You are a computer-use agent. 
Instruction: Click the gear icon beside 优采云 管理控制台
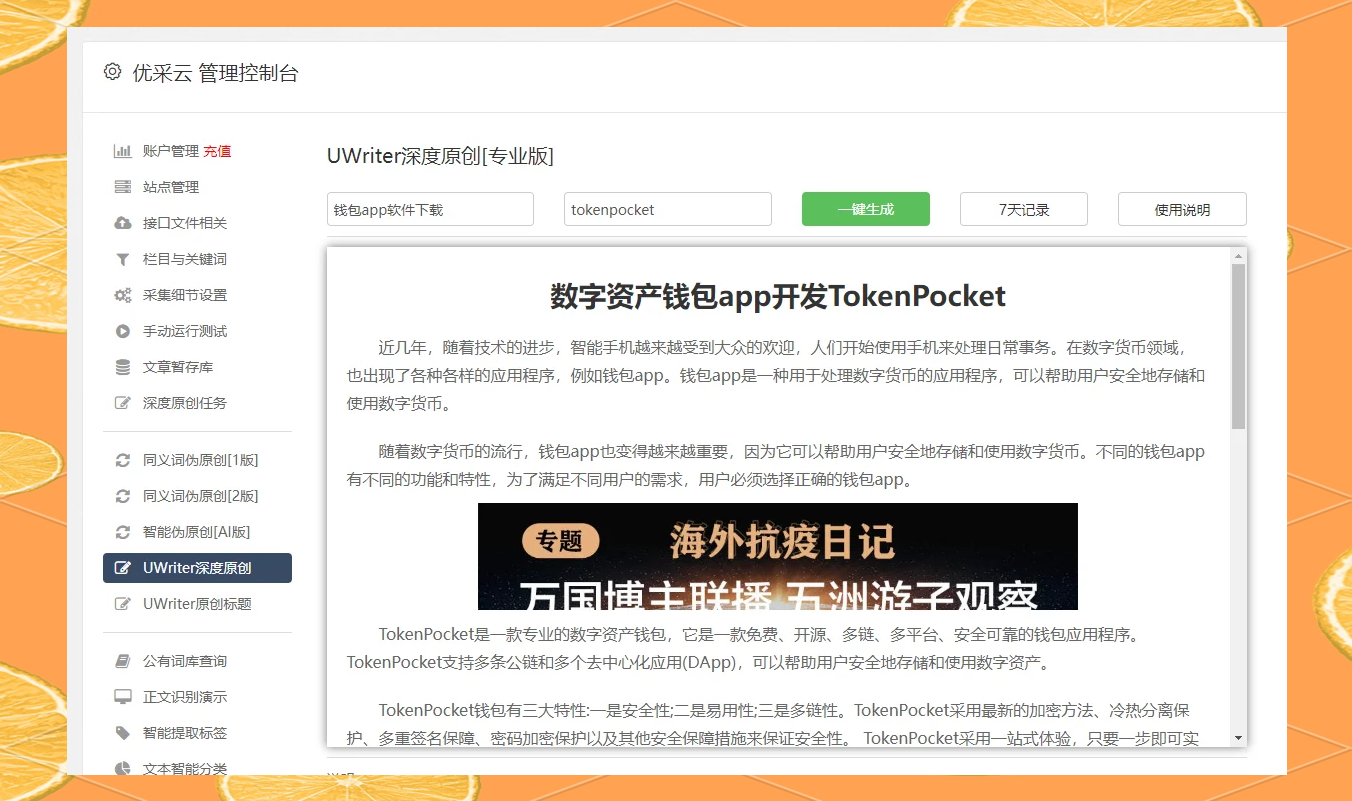pos(112,72)
